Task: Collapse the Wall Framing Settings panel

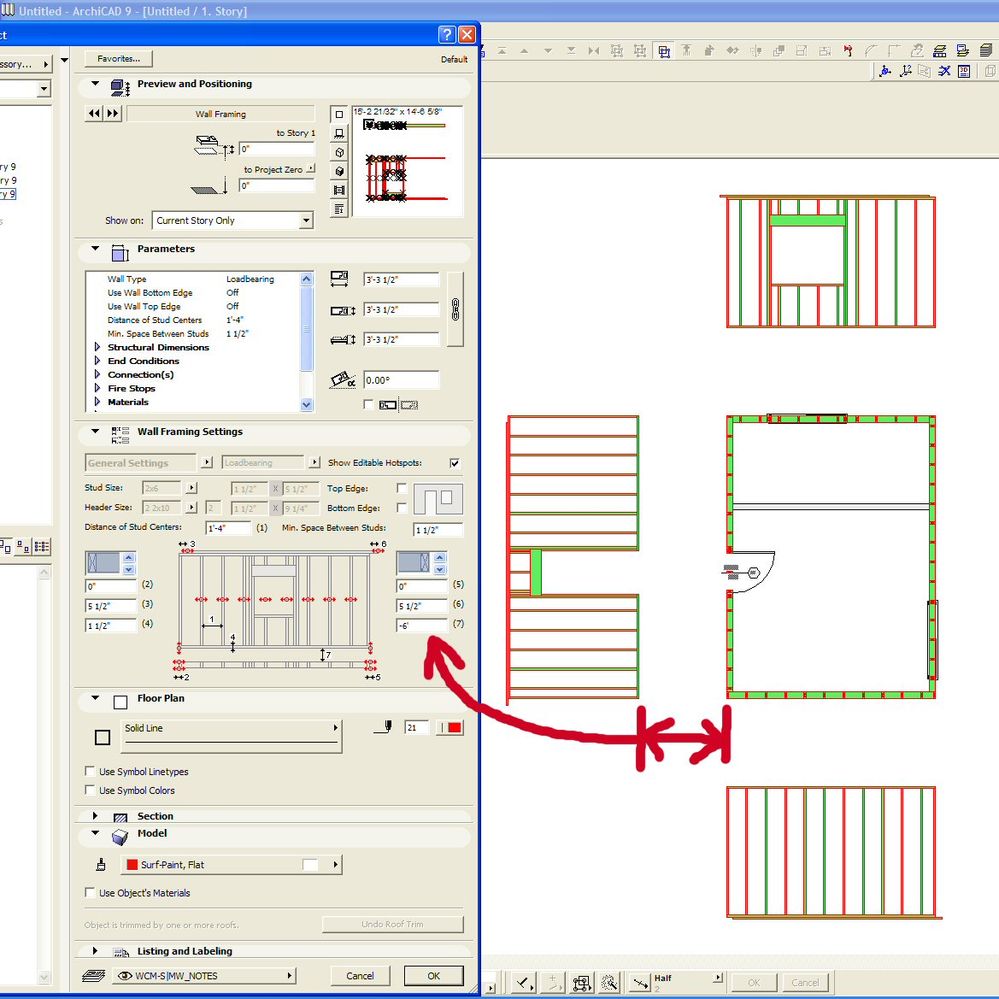Action: [x=96, y=431]
